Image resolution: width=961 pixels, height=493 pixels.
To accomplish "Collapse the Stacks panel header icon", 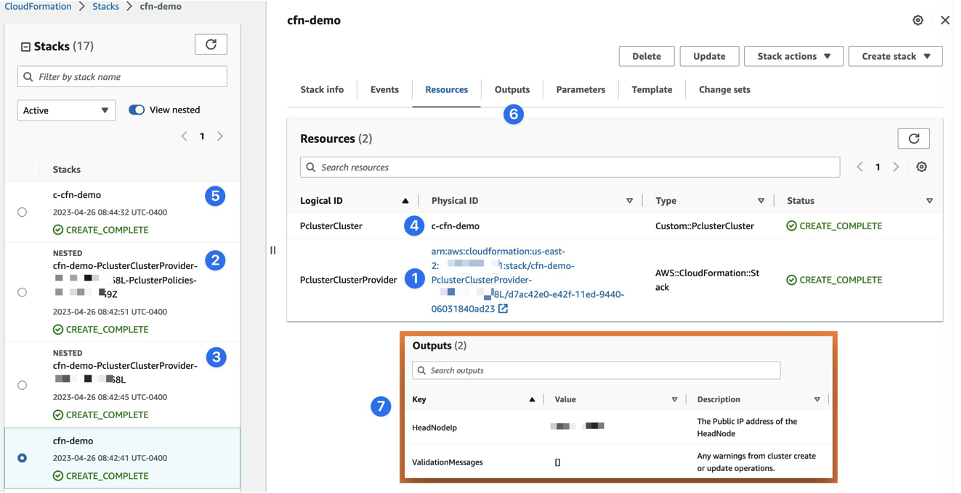I will [26, 47].
